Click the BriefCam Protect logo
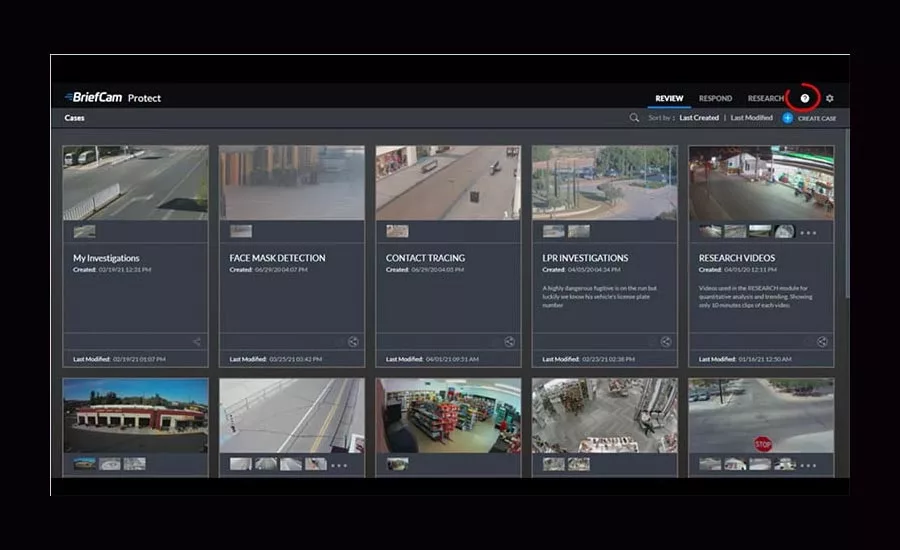The image size is (900, 550). pyautogui.click(x=112, y=98)
